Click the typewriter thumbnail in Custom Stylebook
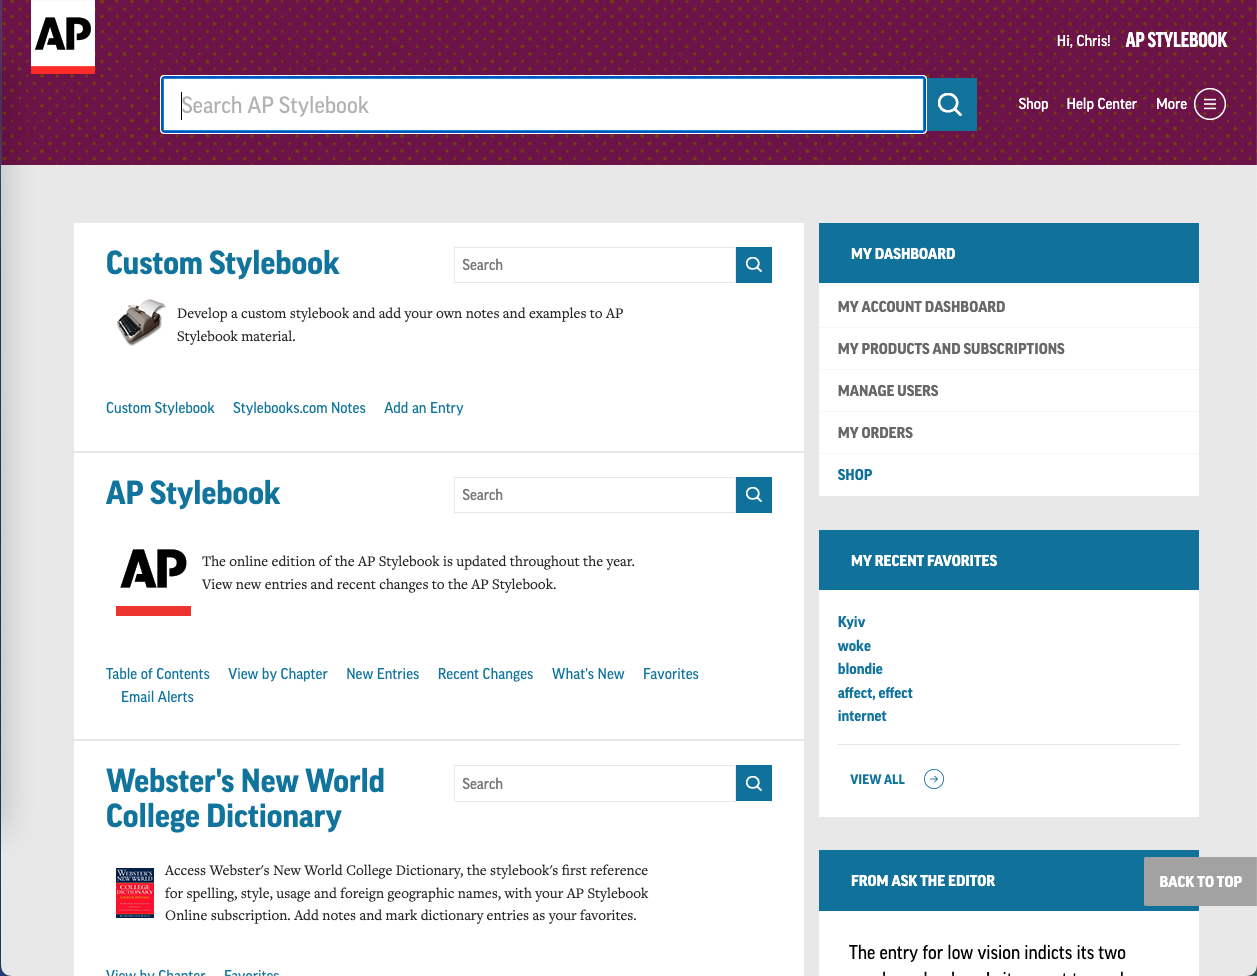Viewport: 1257px width, 976px height. pyautogui.click(x=140, y=320)
